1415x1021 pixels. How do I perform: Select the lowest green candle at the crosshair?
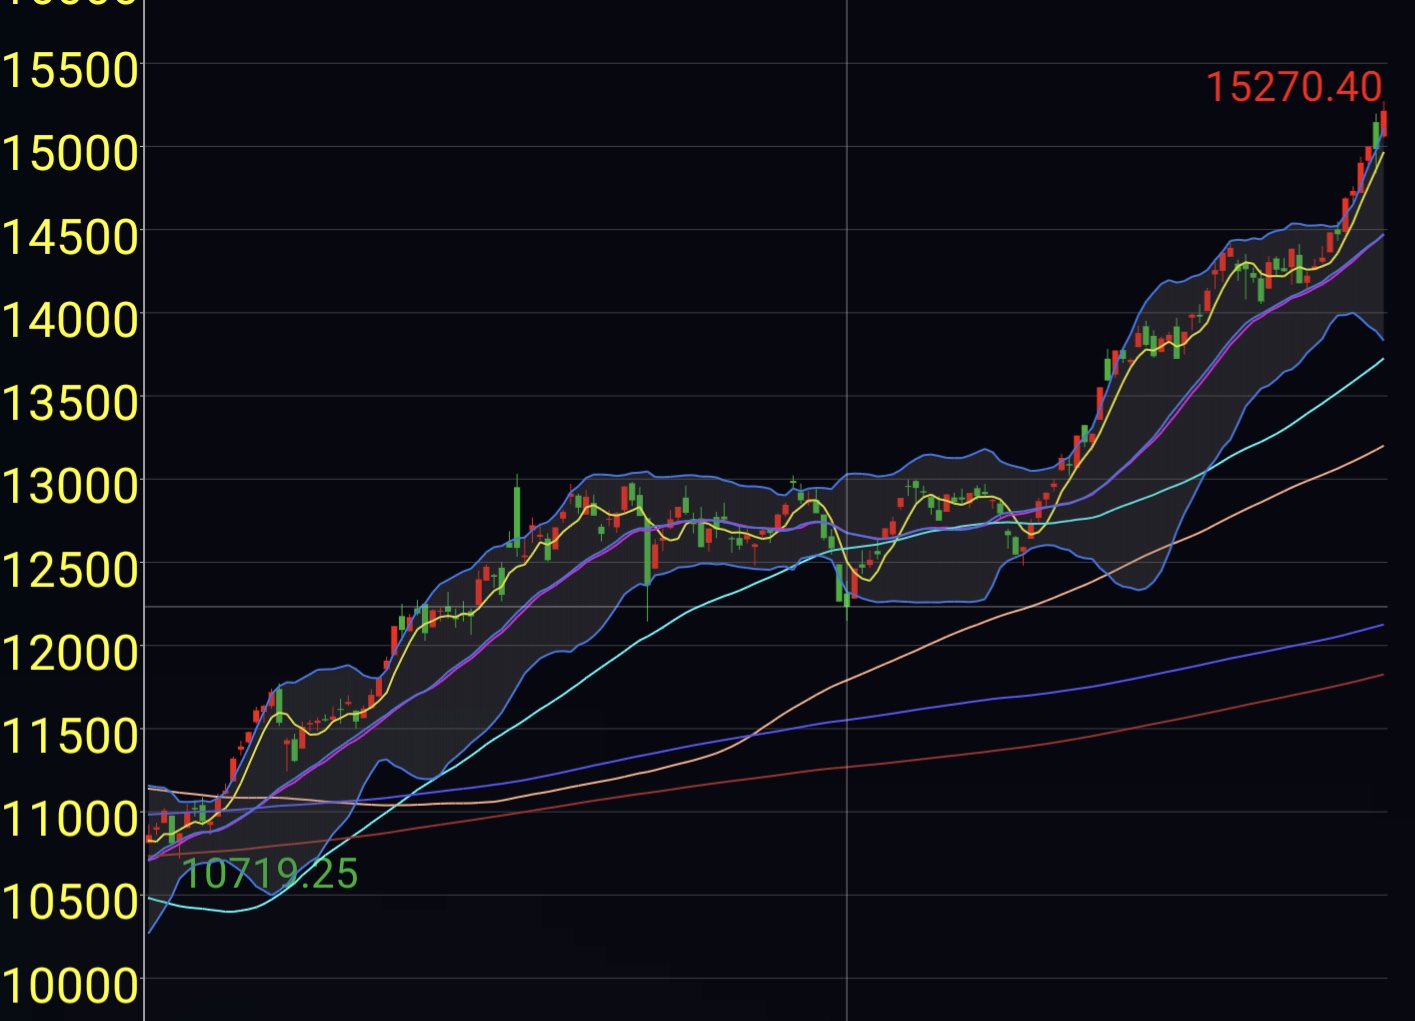(847, 601)
